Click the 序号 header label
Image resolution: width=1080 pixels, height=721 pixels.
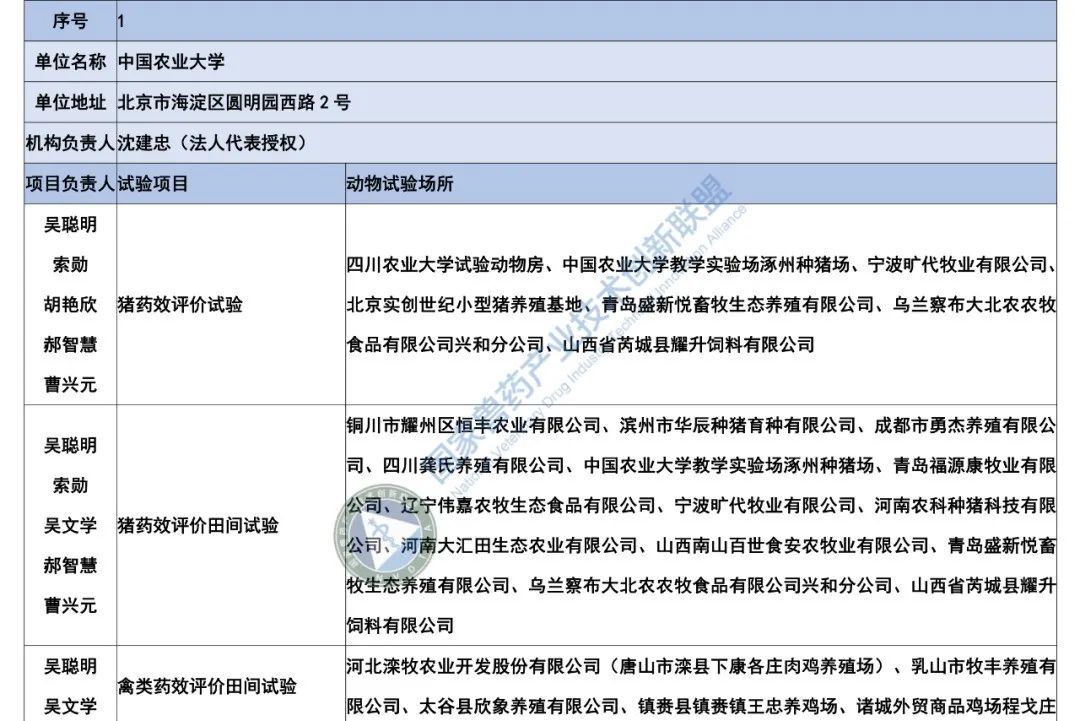70,21
